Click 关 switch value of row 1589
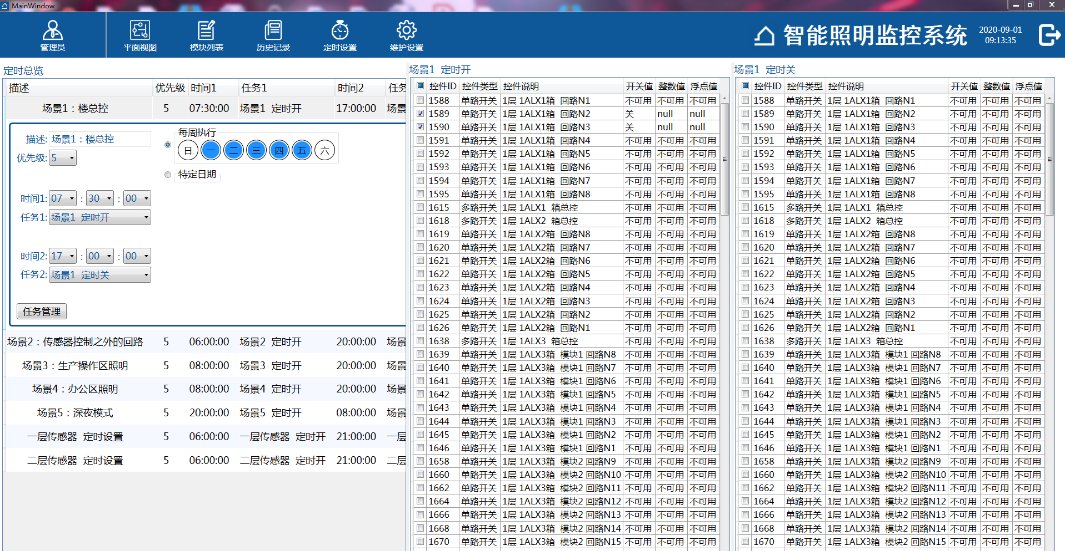Viewport: 1065px width, 551px height. 639,113
